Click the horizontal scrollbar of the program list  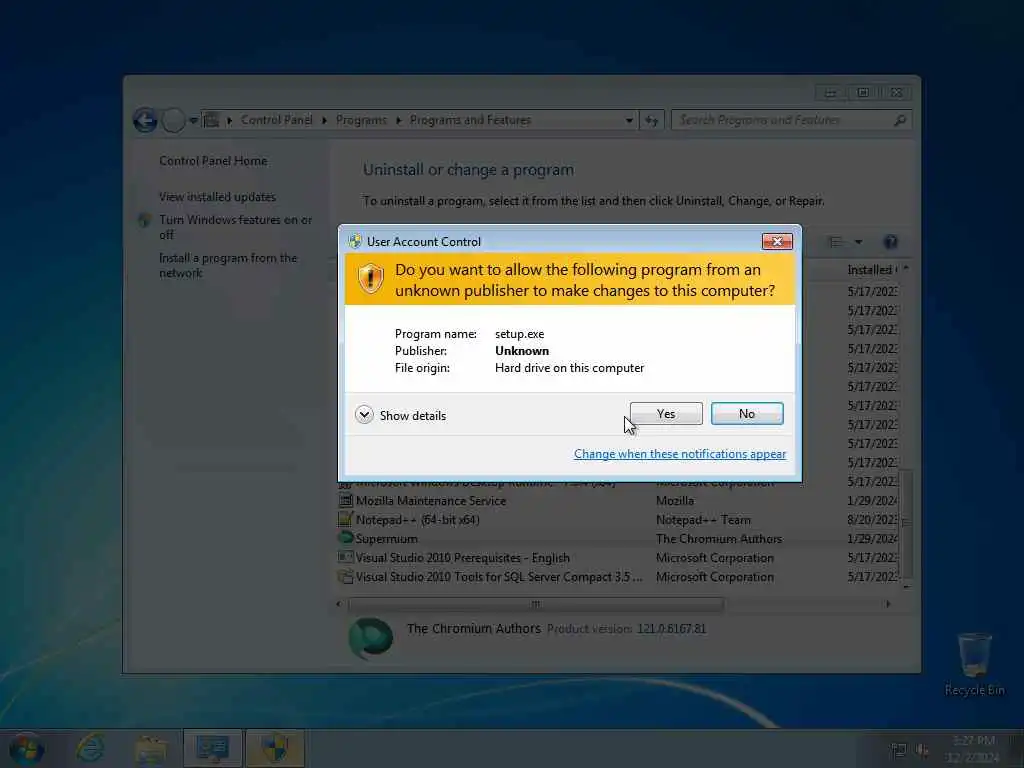coord(536,604)
